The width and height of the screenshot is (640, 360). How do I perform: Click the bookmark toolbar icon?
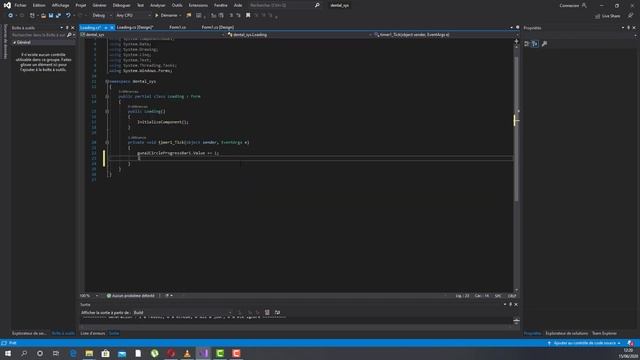click(x=248, y=16)
